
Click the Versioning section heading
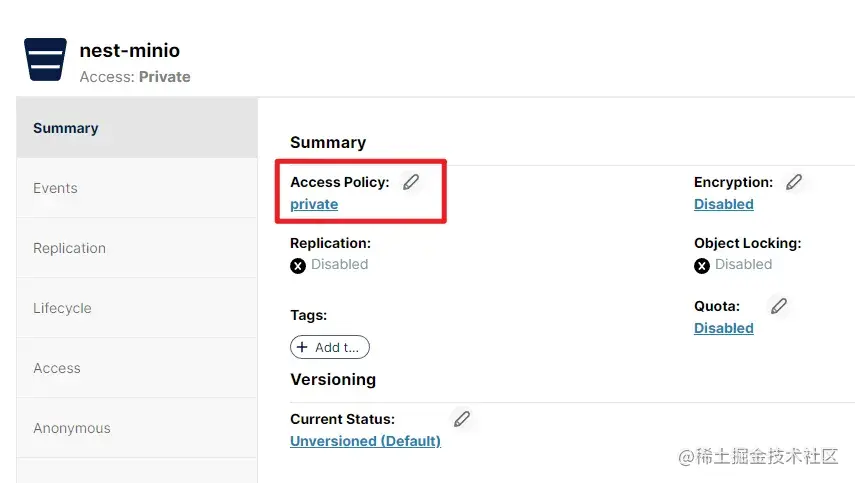(x=333, y=380)
